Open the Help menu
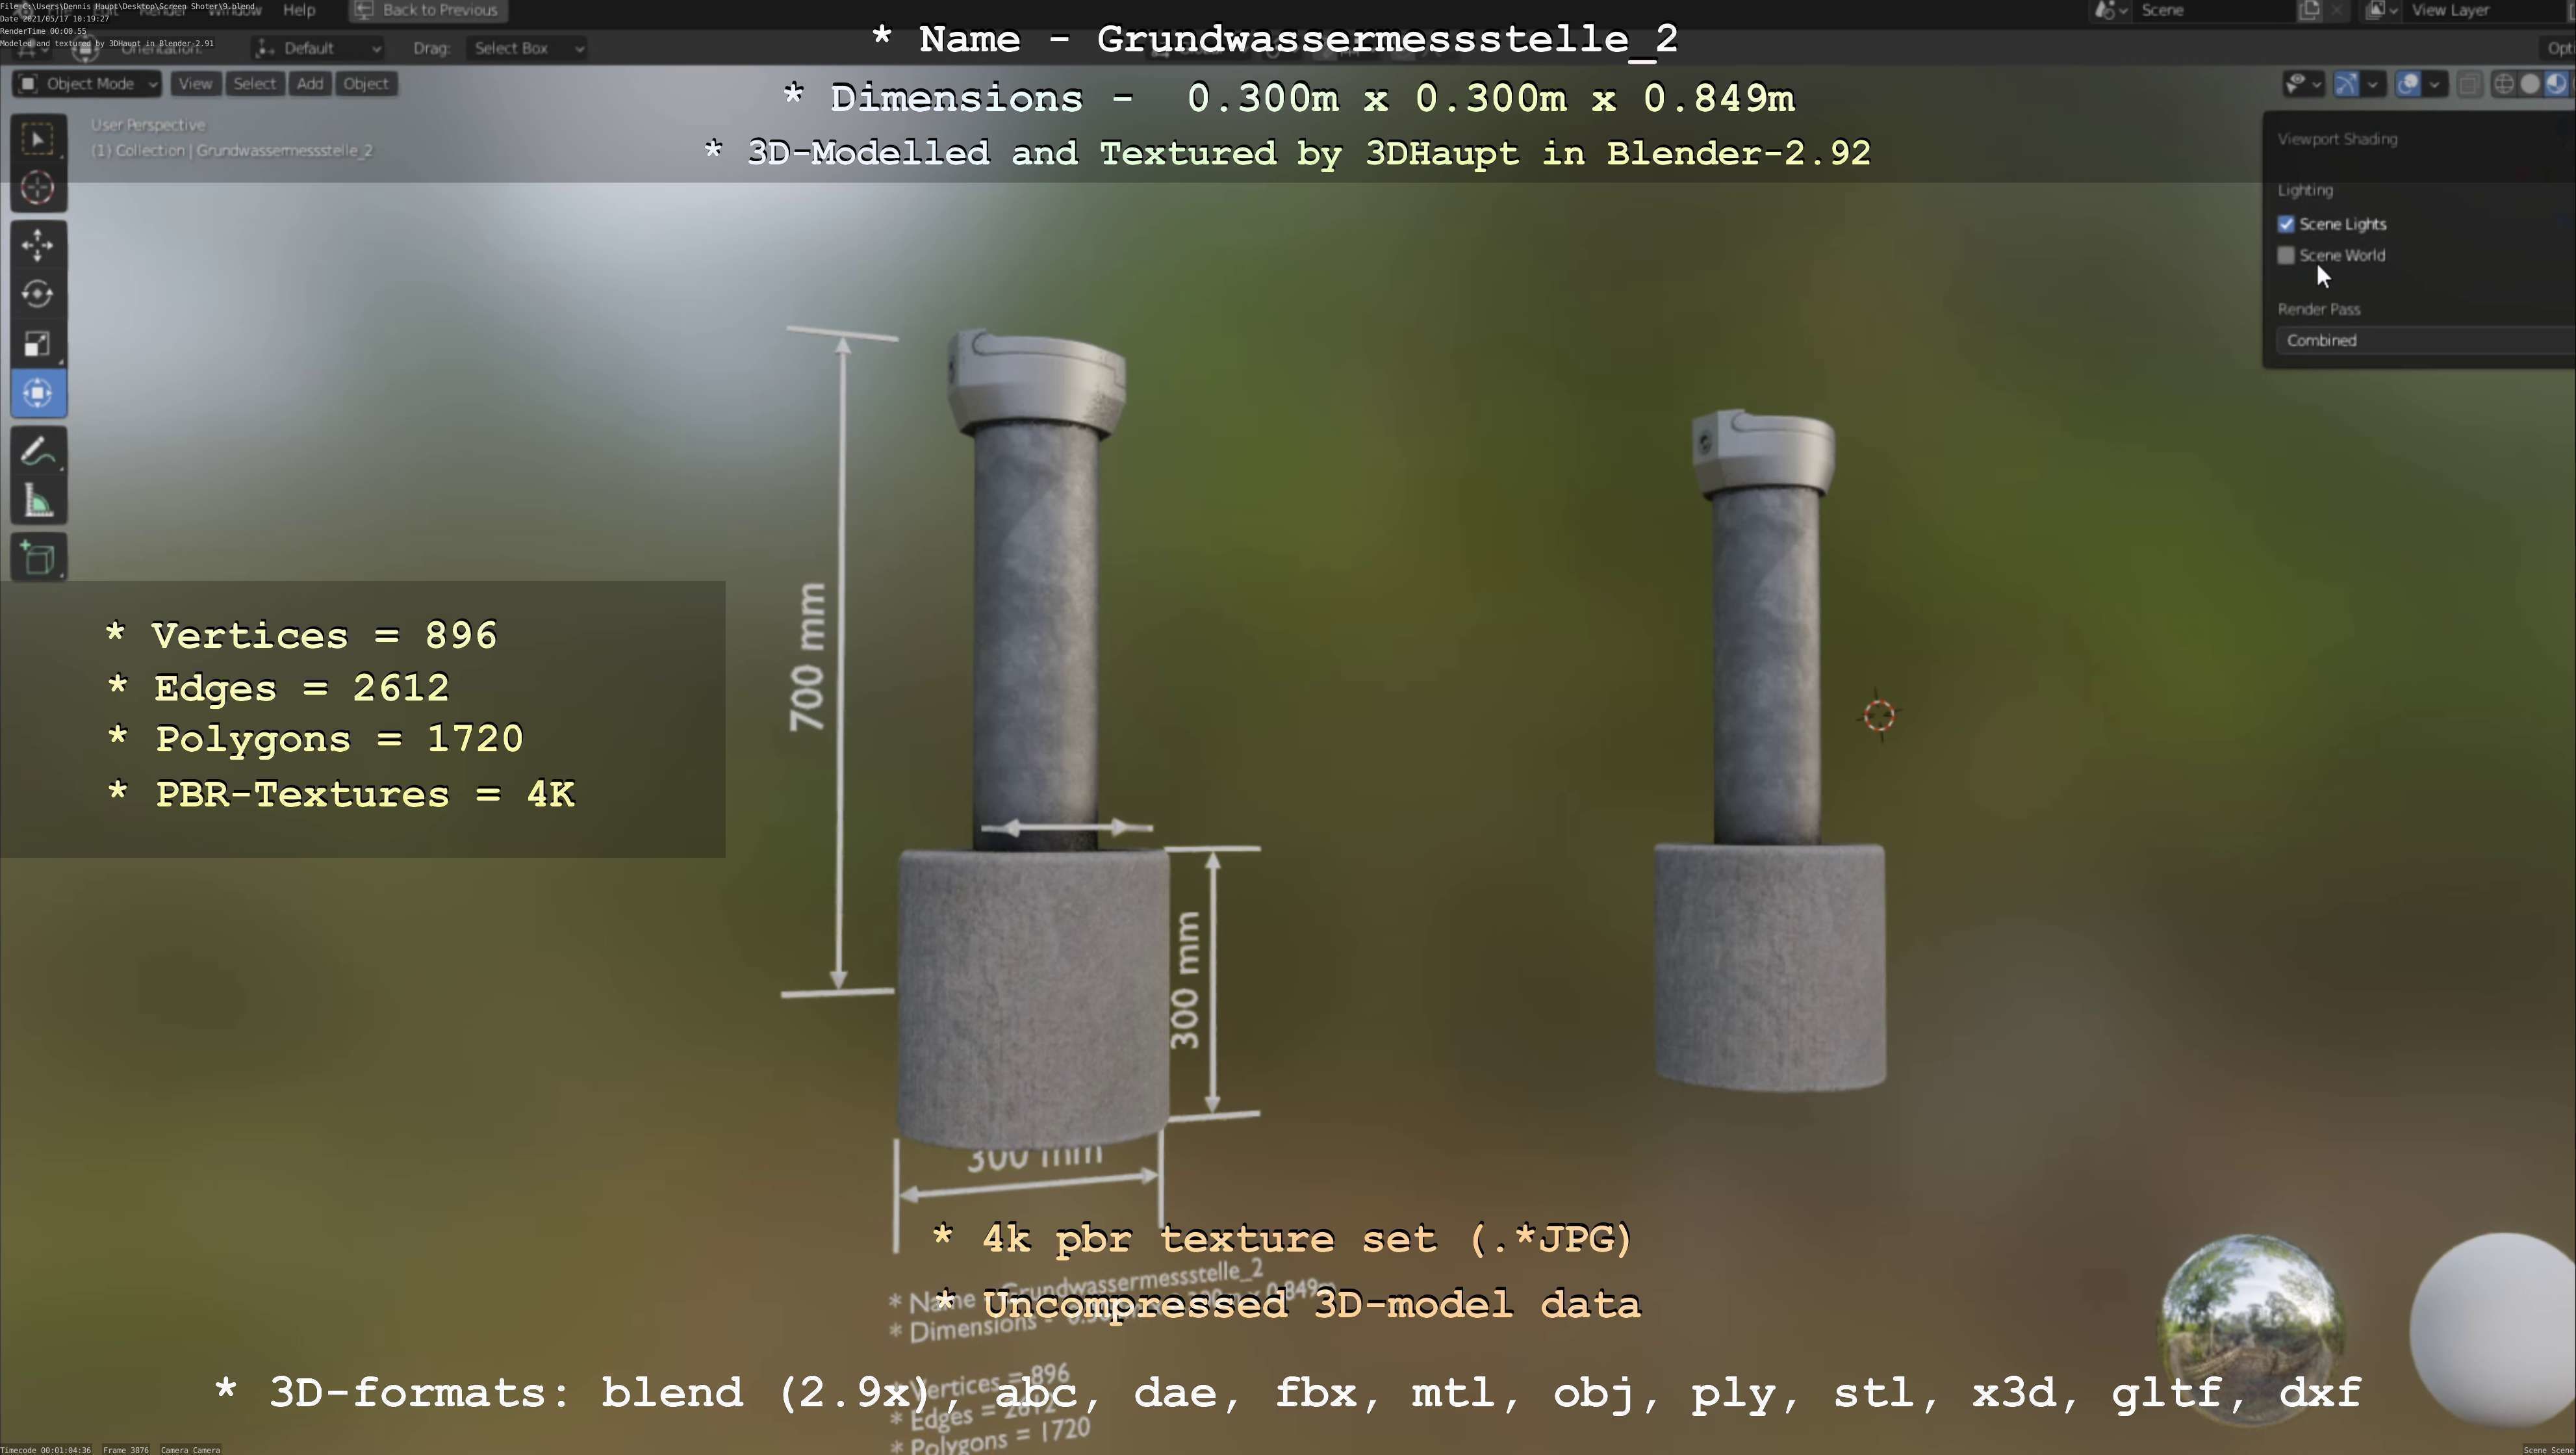This screenshot has width=2576, height=1455. pos(299,10)
